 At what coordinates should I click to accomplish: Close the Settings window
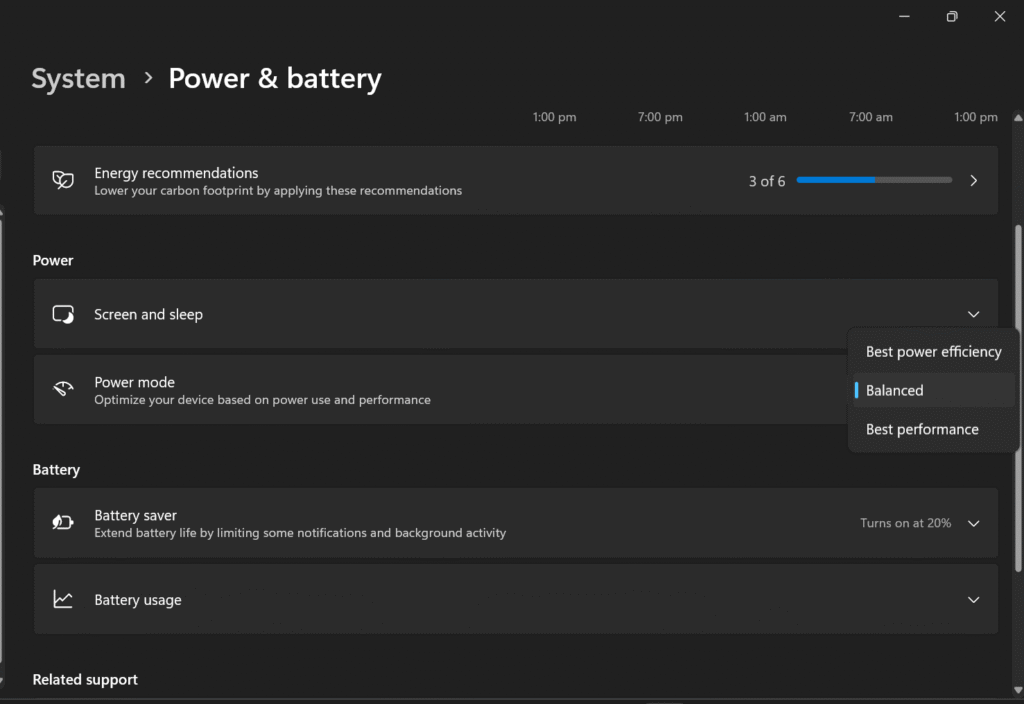click(1000, 16)
